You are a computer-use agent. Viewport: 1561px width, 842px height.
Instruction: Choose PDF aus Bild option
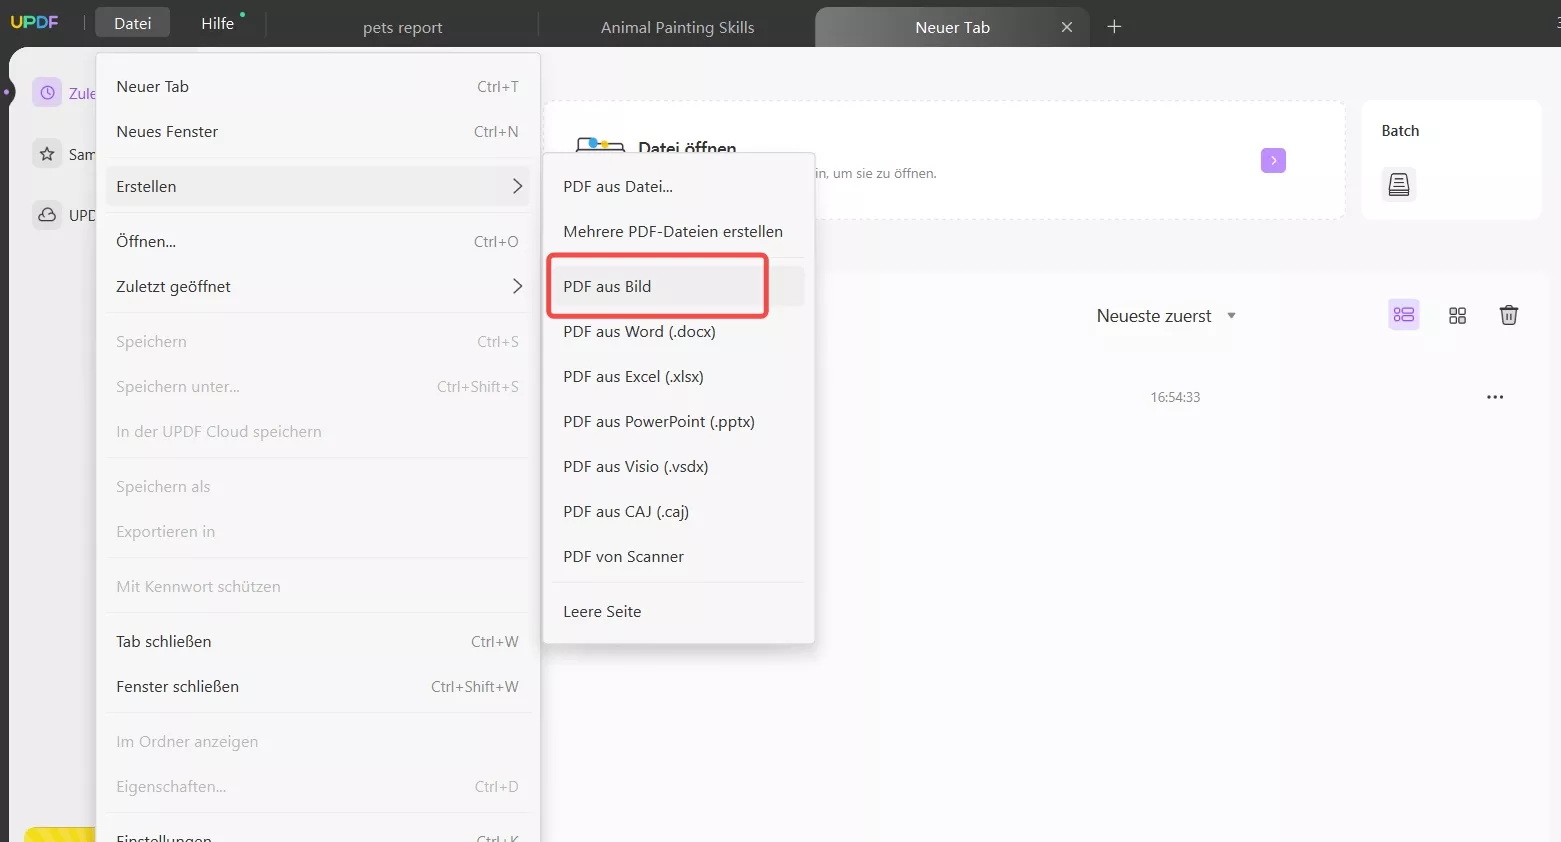678,286
